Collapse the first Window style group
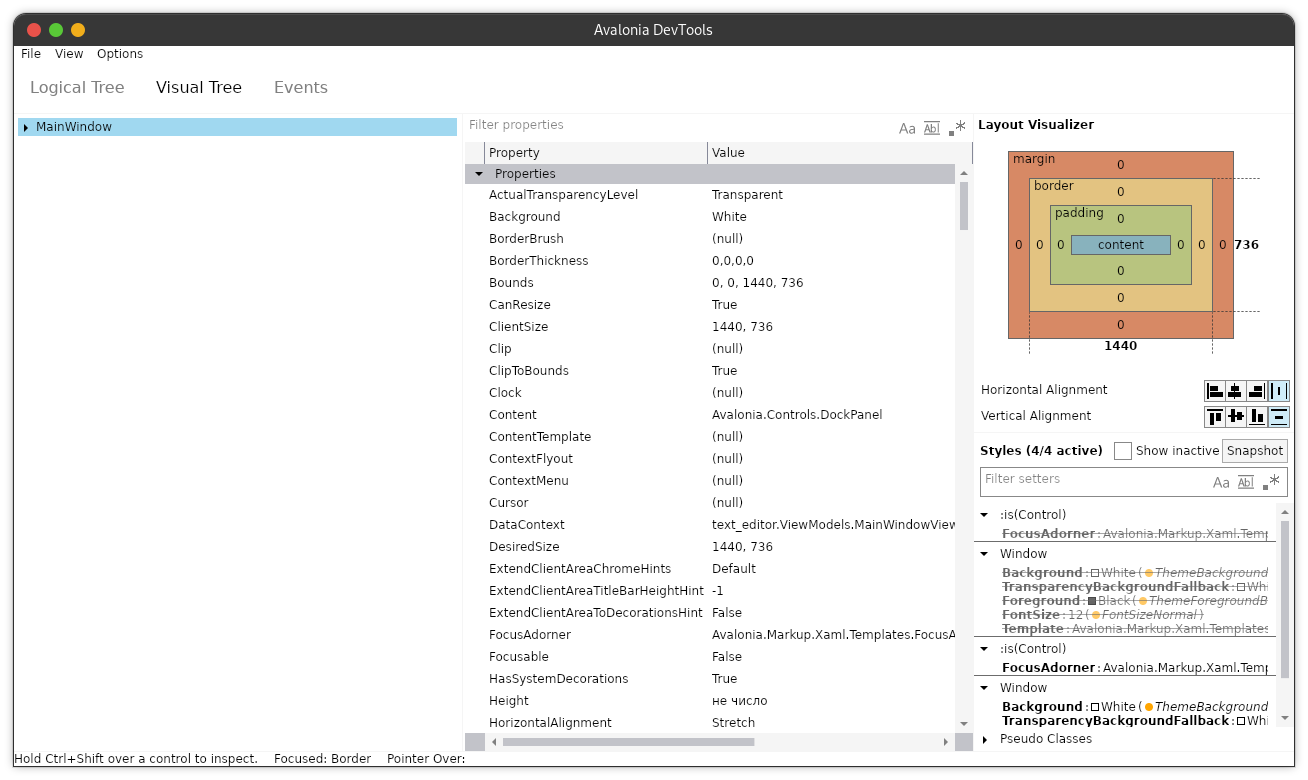The image size is (1308, 780). point(984,553)
